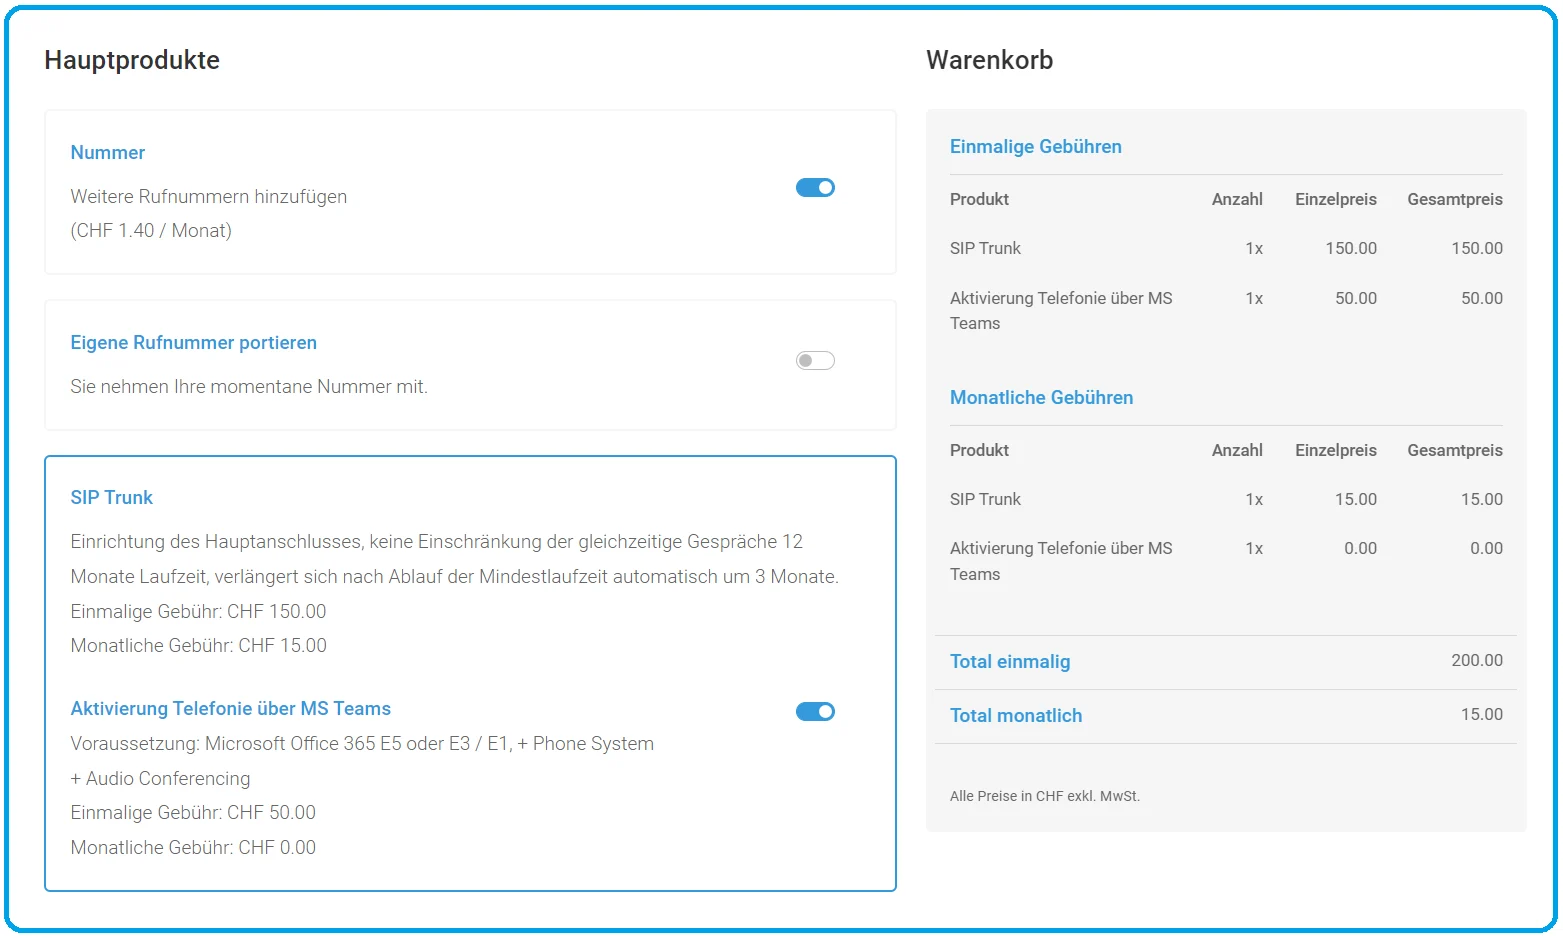Turn off Aktivierung Telefonie über MS Teams switch
Screen dimensions: 1563x938
coord(815,712)
